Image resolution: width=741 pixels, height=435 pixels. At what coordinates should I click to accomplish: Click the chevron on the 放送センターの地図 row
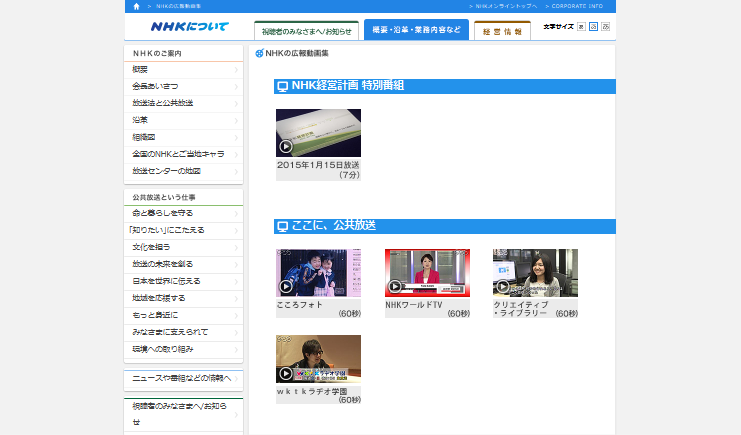(236, 172)
